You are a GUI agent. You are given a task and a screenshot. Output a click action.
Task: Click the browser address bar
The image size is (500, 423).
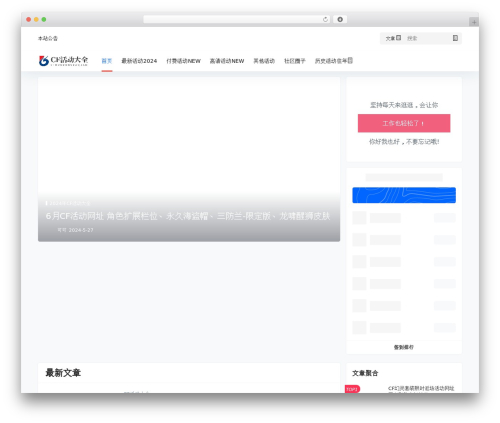click(237, 19)
